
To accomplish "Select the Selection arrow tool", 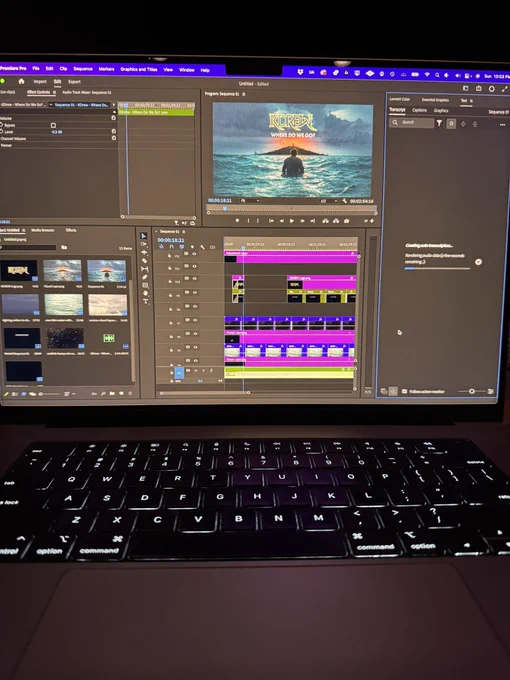I will pos(144,236).
